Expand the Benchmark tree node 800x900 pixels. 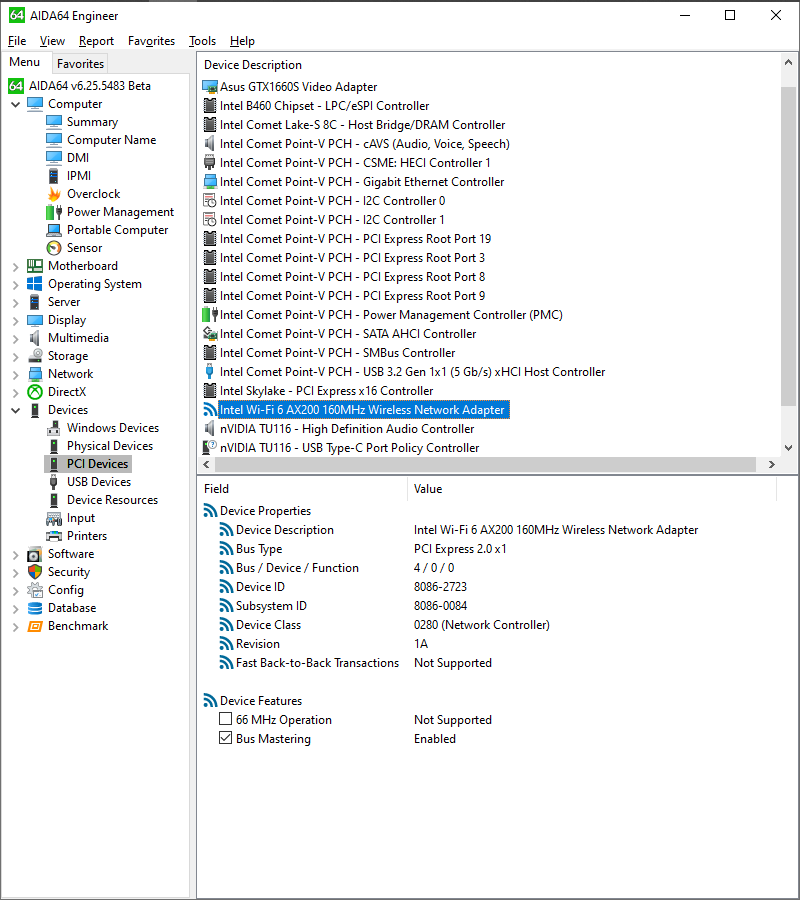(x=15, y=626)
